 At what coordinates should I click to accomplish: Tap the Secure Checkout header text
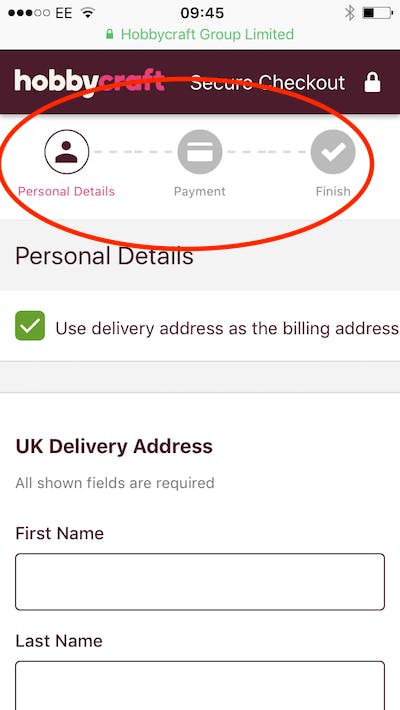click(x=267, y=83)
